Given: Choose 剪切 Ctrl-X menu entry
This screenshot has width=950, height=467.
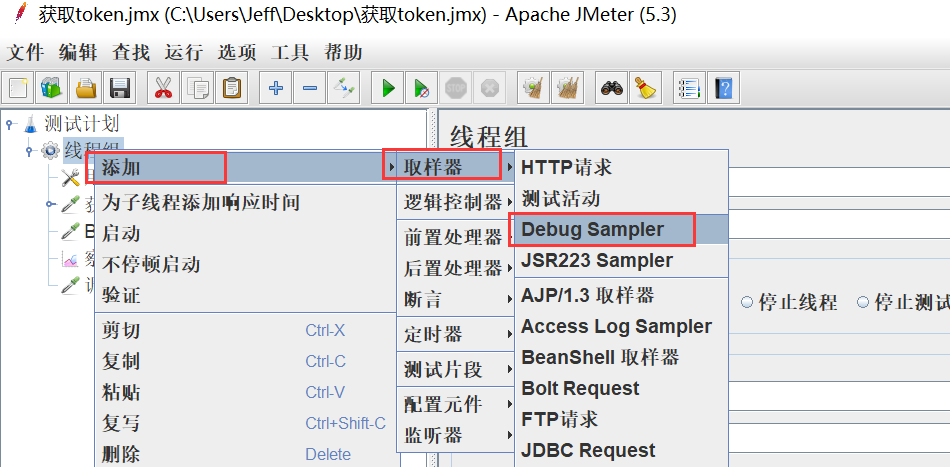Looking at the screenshot, I should tap(246, 331).
